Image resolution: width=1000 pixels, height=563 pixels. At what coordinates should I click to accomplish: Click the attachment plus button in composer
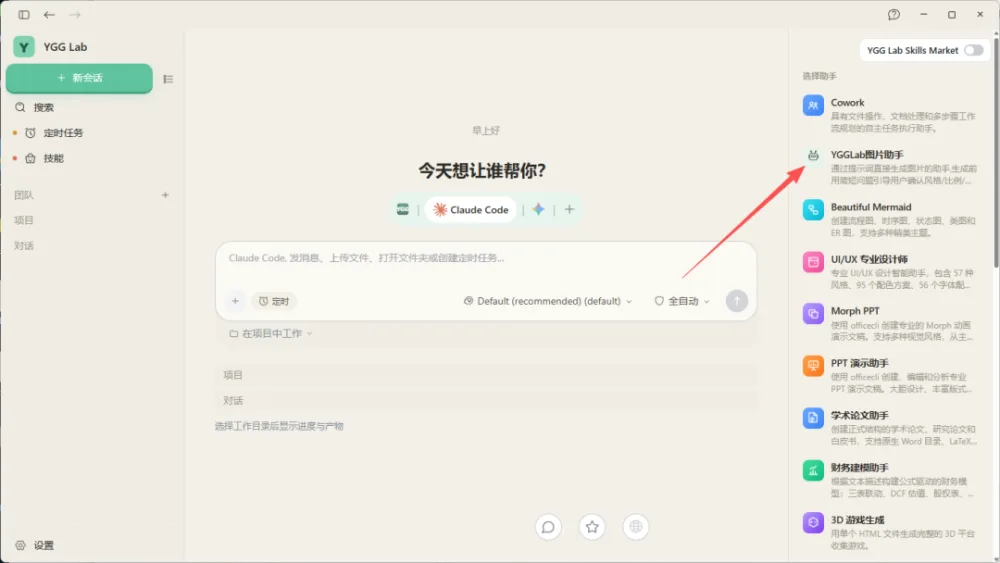[235, 301]
